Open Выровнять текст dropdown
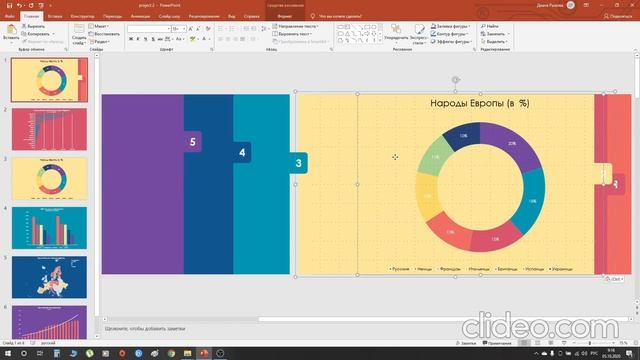Screen dimensions: 640x360 point(291,34)
